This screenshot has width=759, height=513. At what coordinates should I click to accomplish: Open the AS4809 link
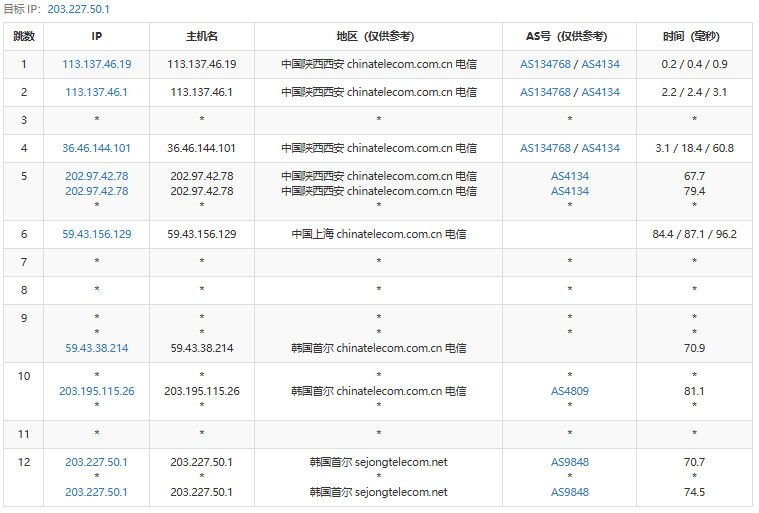coord(570,391)
